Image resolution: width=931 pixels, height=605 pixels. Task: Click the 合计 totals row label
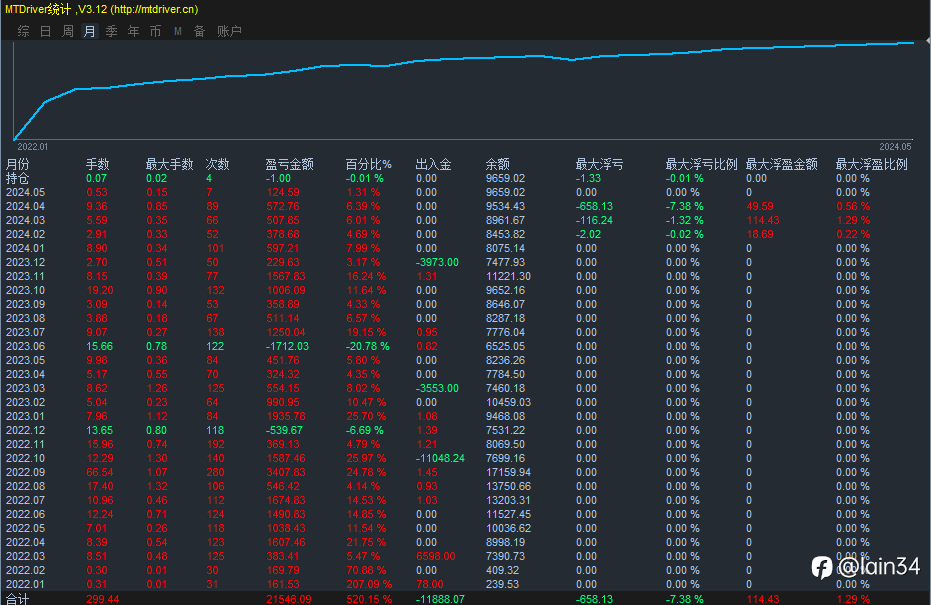tap(18, 598)
